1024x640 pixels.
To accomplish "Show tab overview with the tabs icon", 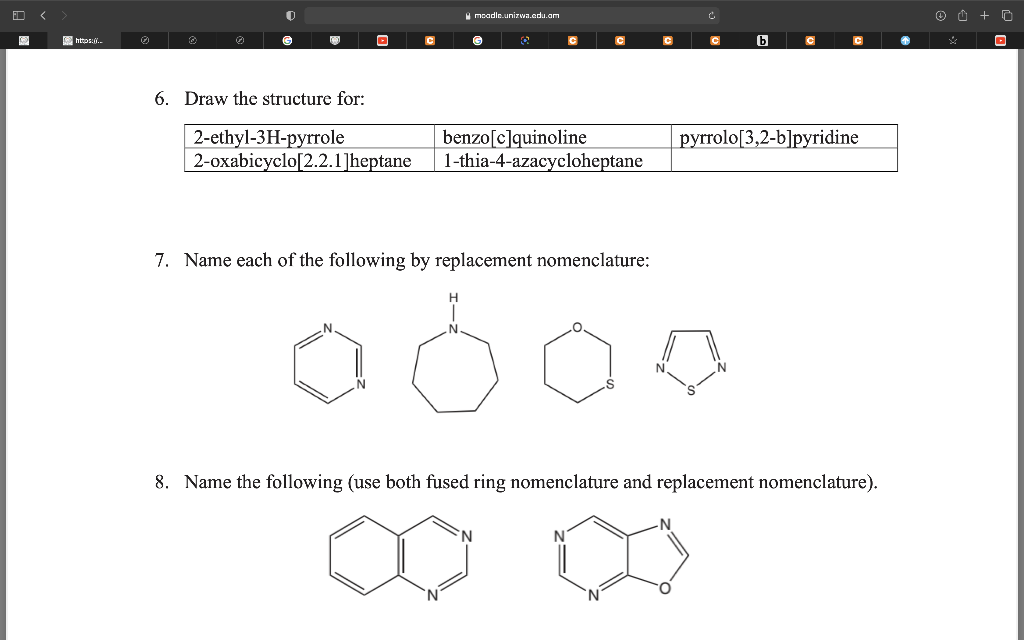I will 1005,15.
